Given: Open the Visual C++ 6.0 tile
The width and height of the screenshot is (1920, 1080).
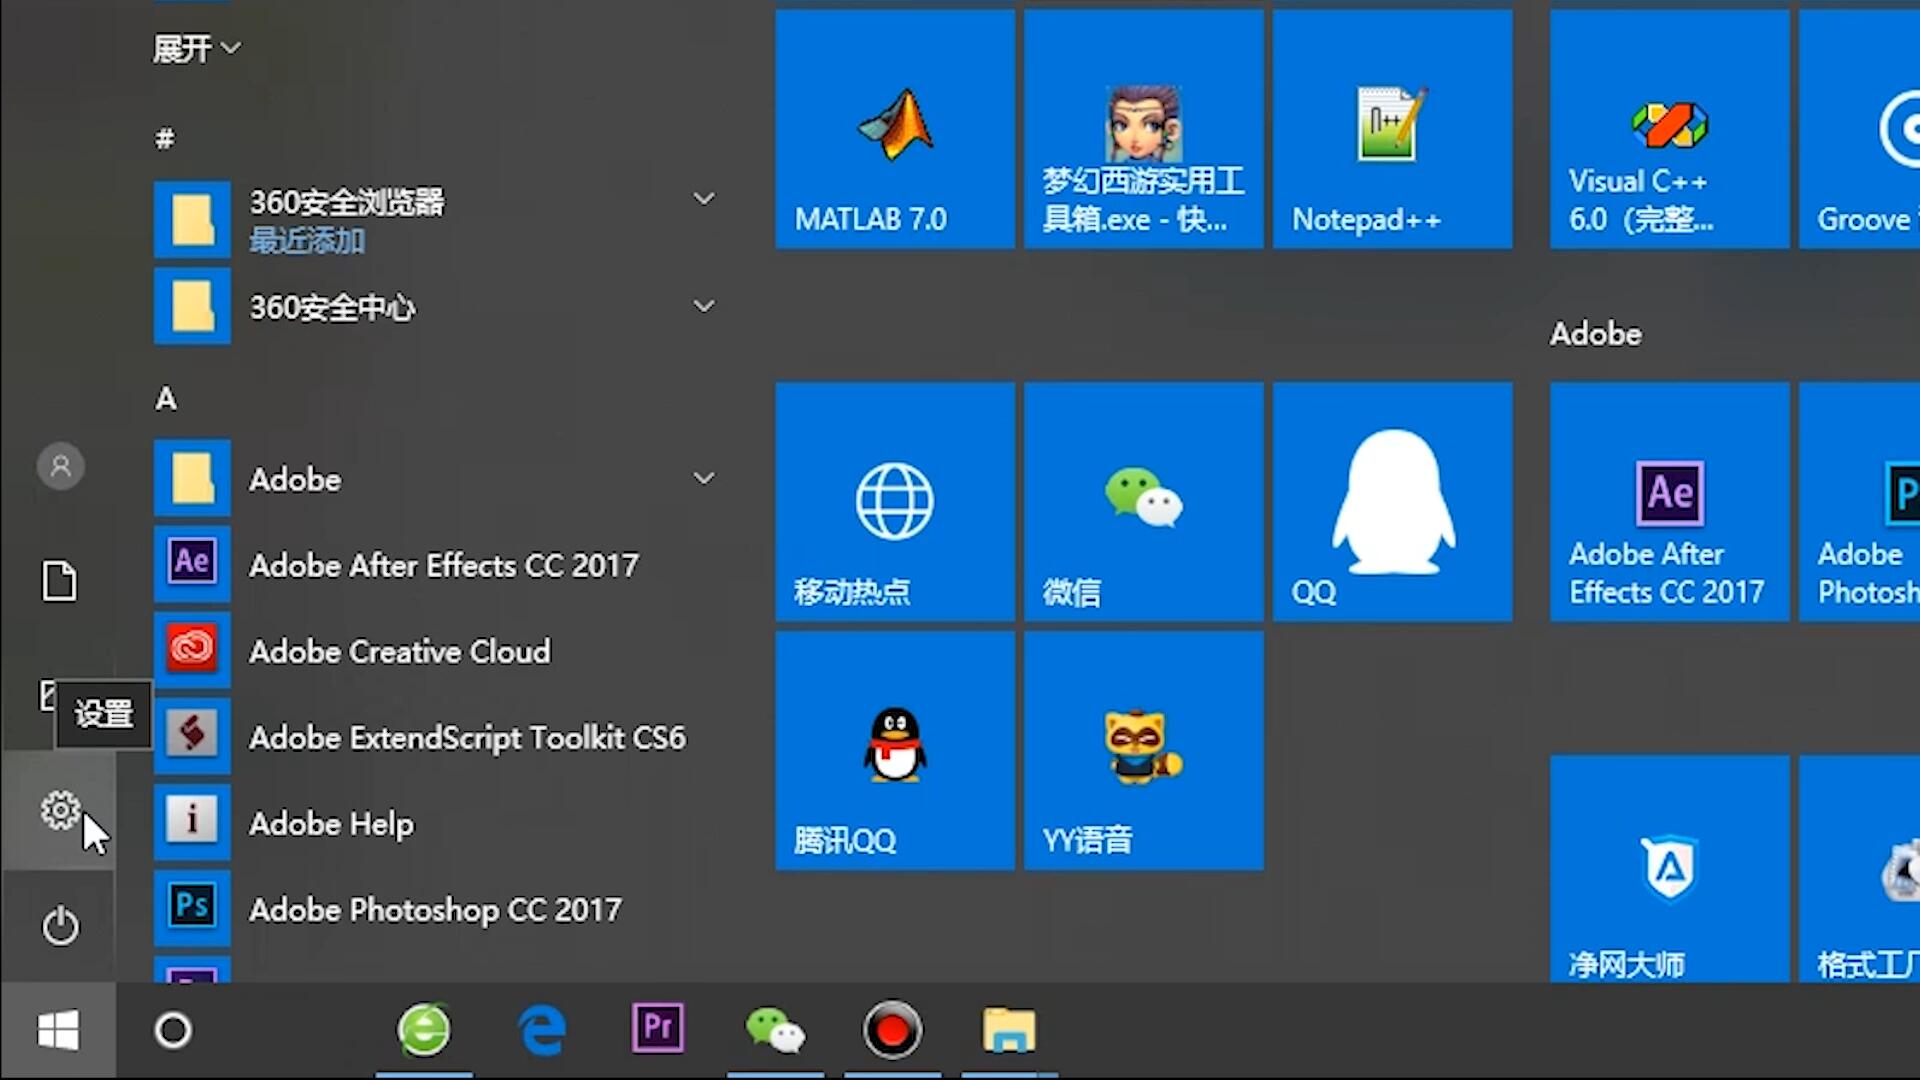Looking at the screenshot, I should pos(1668,130).
